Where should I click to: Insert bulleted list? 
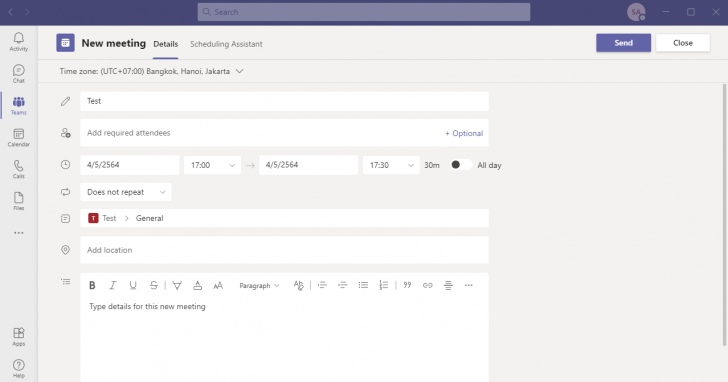[x=363, y=285]
